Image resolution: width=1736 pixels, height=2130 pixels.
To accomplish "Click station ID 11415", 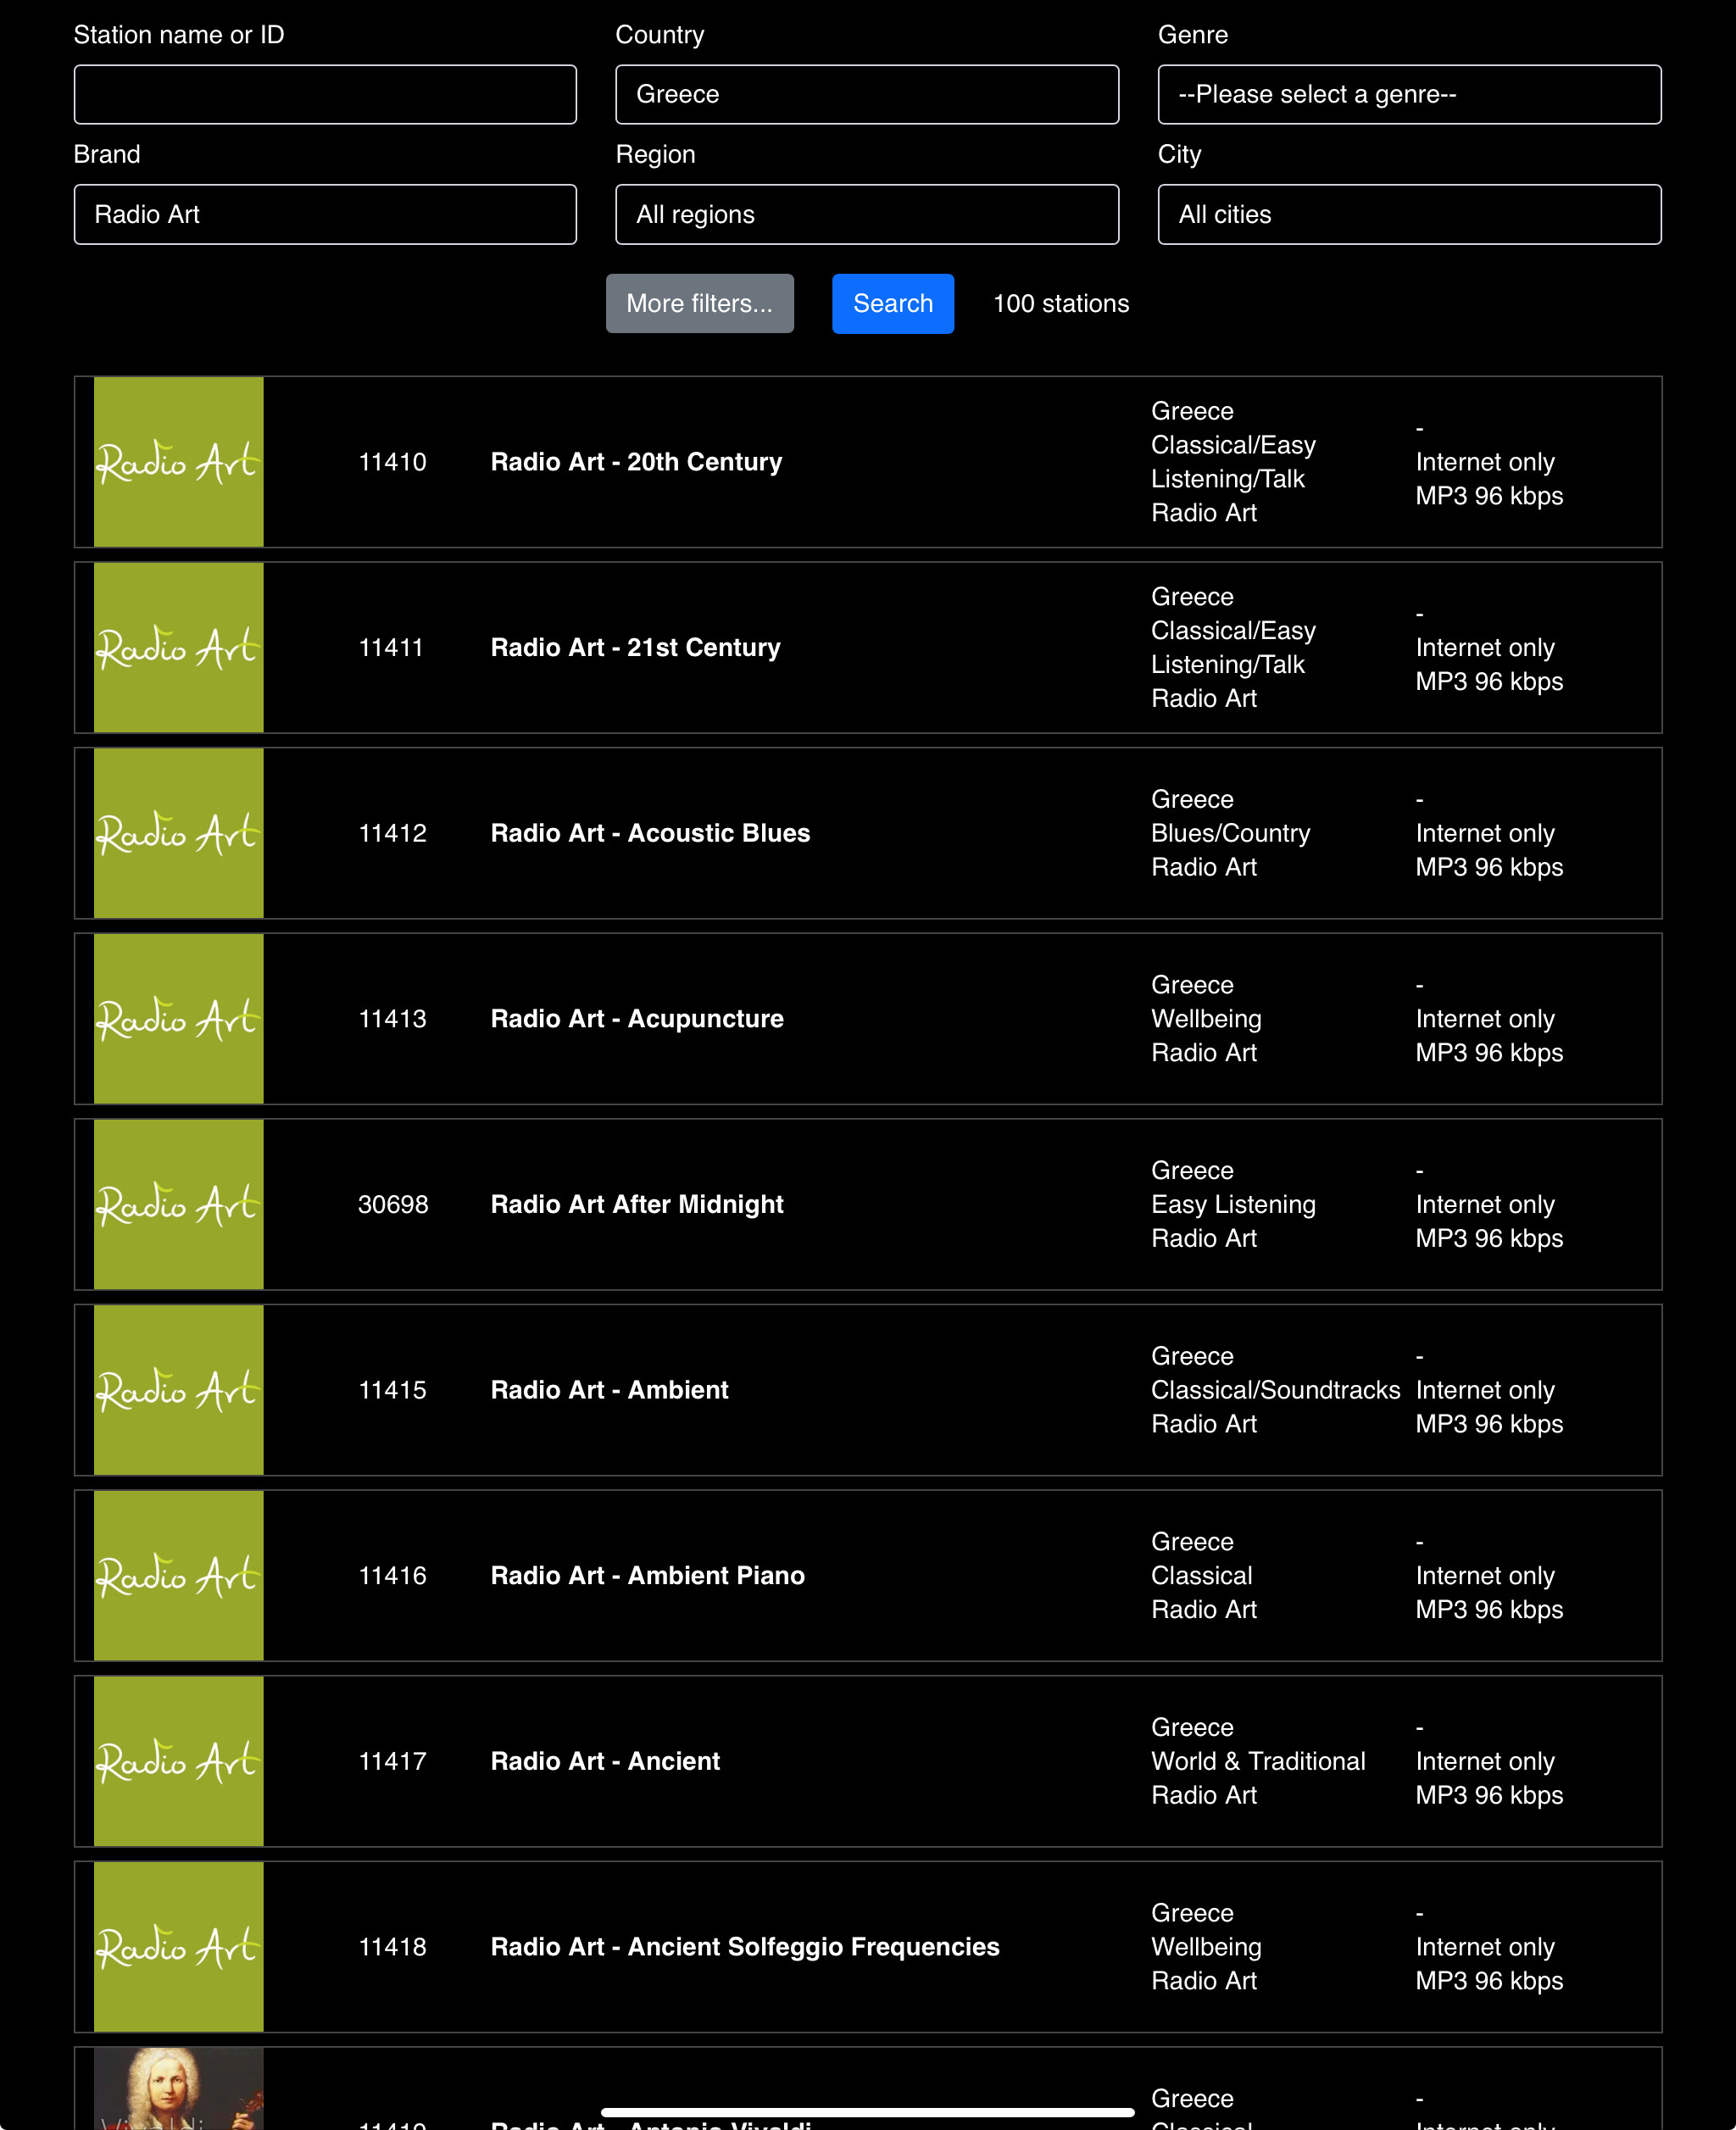I will 392,1390.
